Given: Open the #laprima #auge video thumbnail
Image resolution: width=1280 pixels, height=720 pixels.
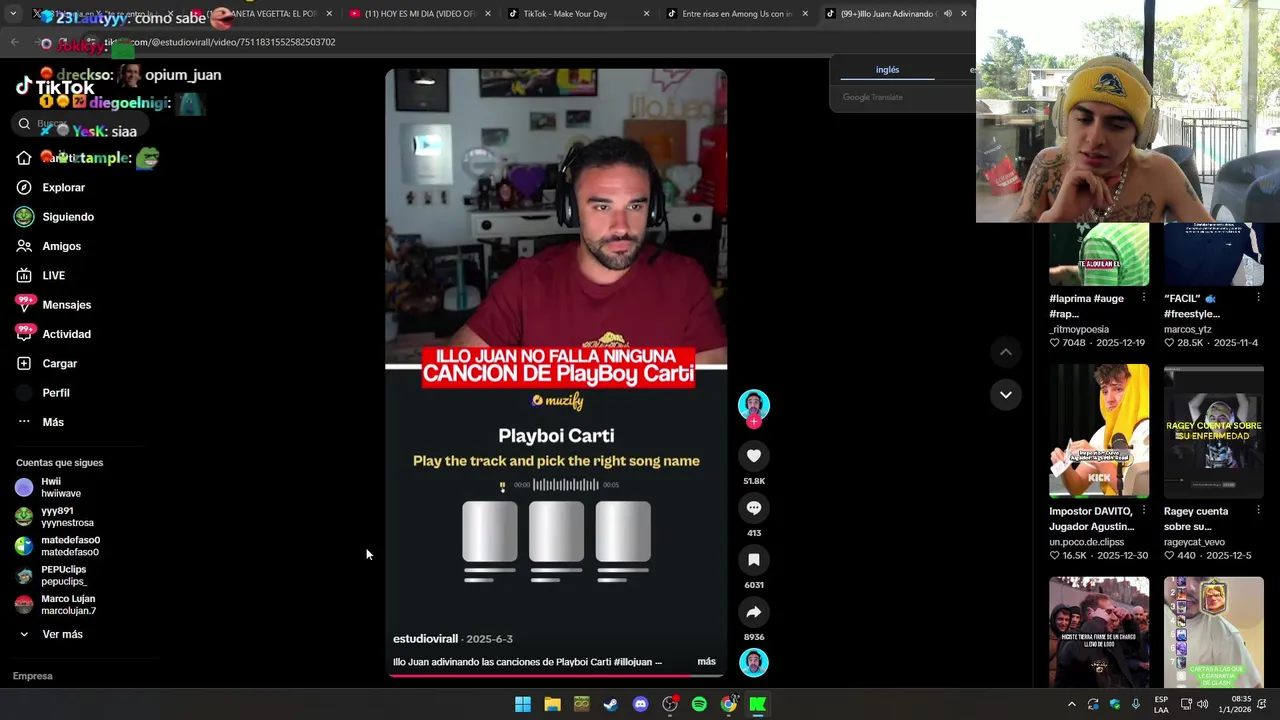Looking at the screenshot, I should tap(1099, 255).
